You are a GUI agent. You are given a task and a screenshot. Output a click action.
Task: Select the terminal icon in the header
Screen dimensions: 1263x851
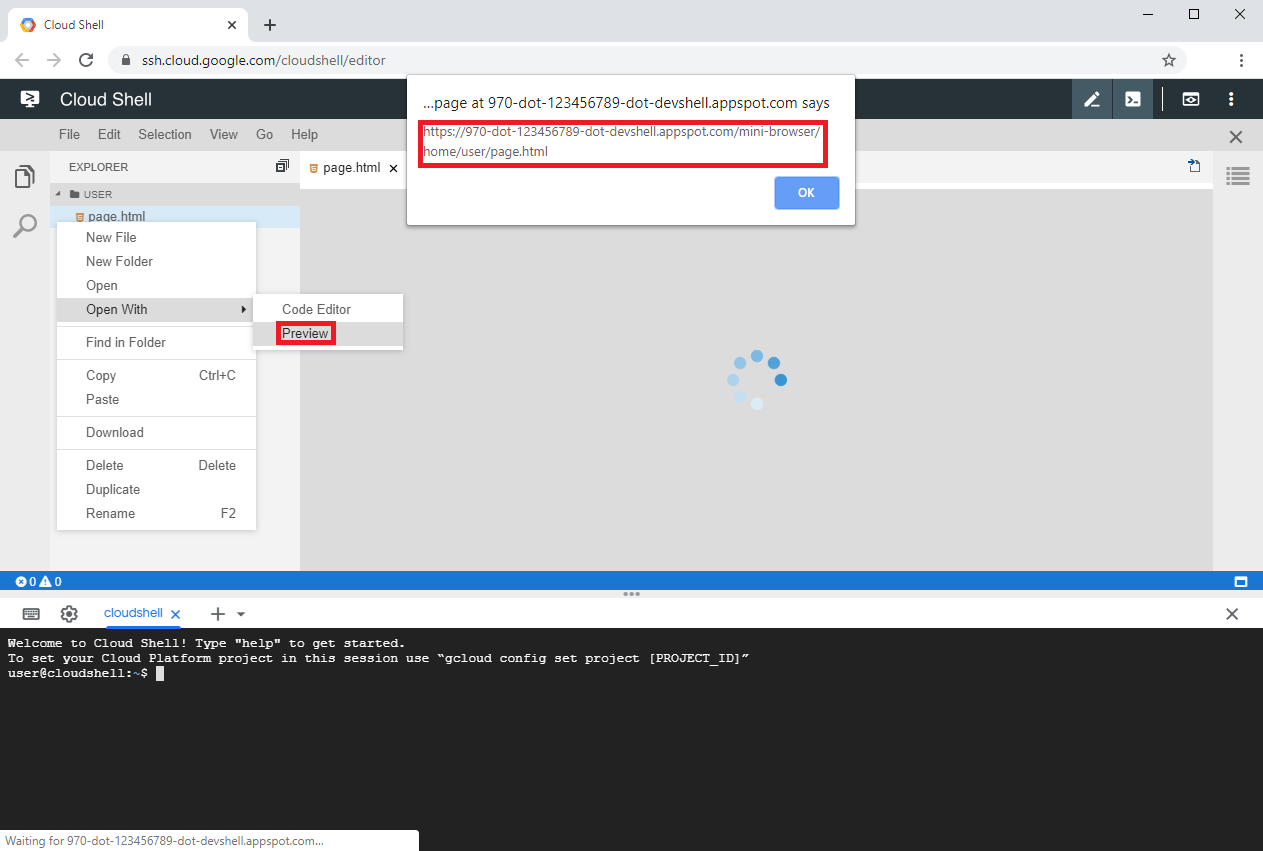coord(1133,99)
